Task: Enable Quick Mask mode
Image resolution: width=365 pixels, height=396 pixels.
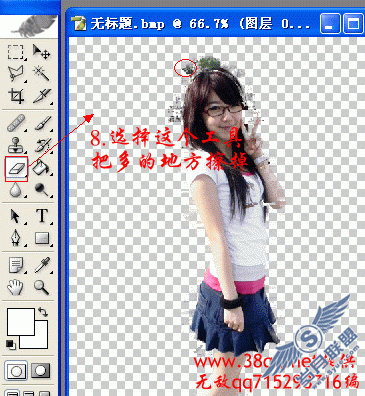Action: pyautogui.click(x=40, y=370)
